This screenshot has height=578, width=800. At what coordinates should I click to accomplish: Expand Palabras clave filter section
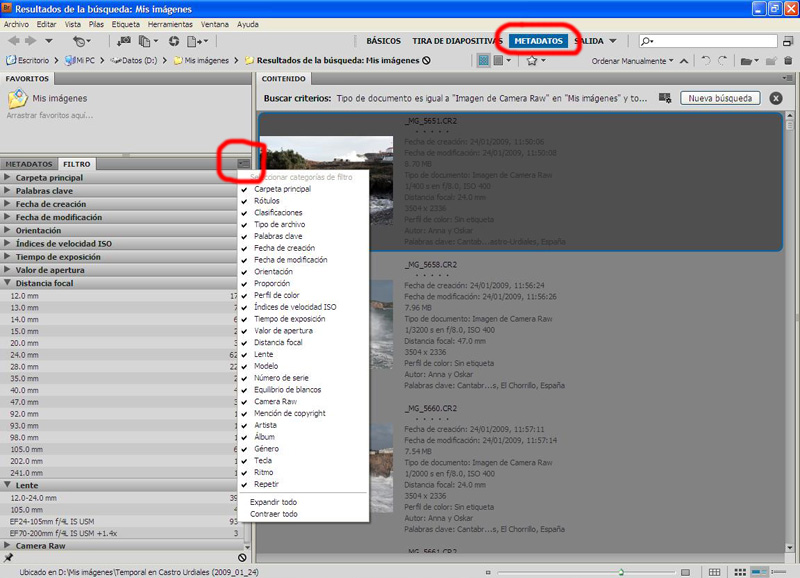point(7,190)
